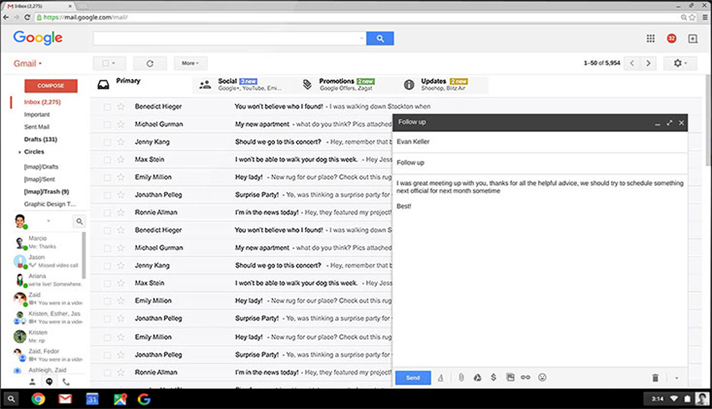The height and width of the screenshot is (409, 712).
Task: Open formatting options in compose window
Action: 440,378
